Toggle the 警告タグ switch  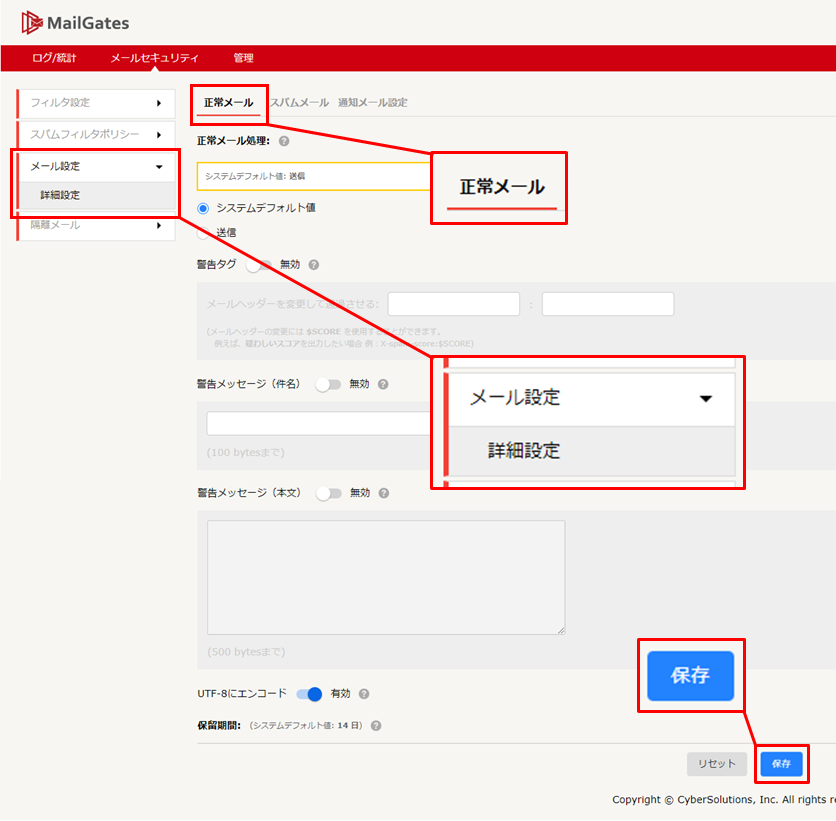259,265
